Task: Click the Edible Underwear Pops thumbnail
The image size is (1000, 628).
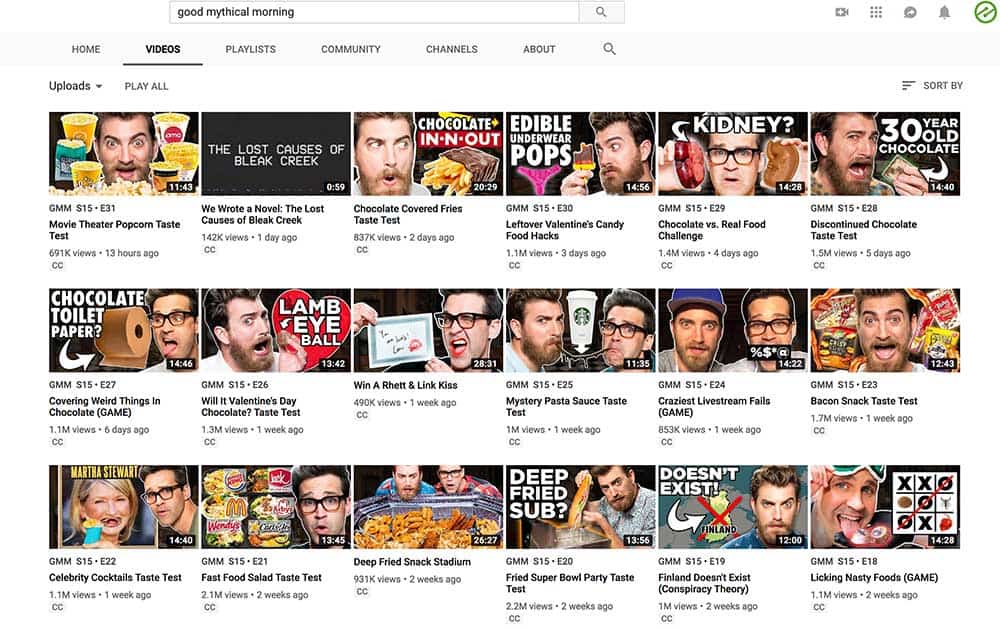Action: click(580, 154)
